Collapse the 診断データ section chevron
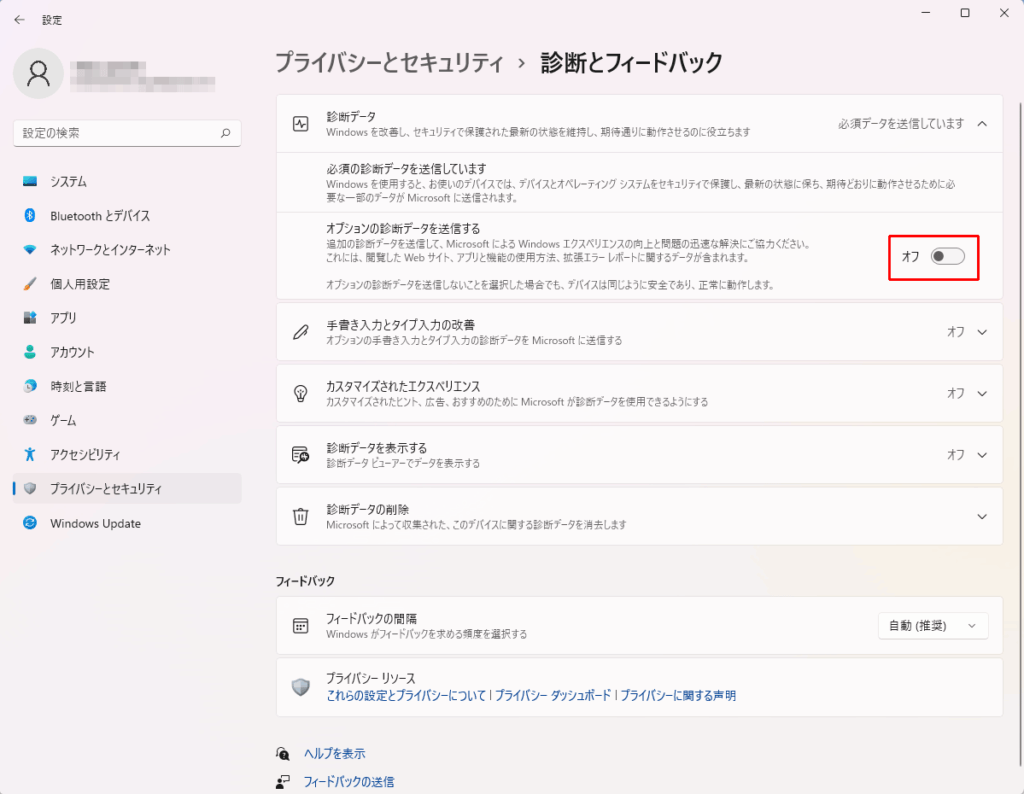The height and width of the screenshot is (794, 1024). [x=982, y=124]
